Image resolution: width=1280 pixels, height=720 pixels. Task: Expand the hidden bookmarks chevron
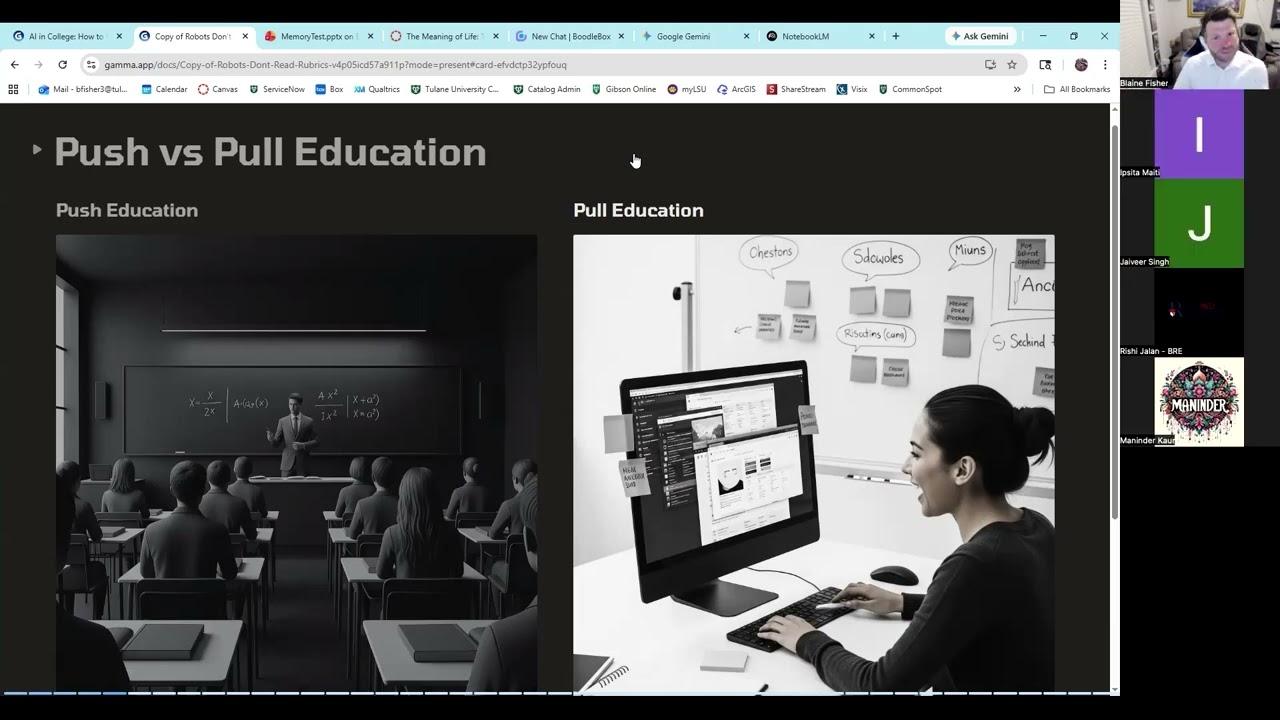coord(1017,89)
